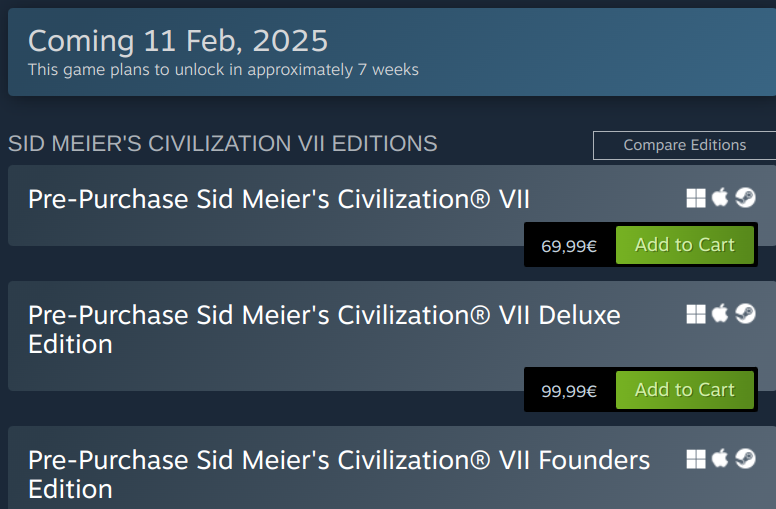Click Apple macOS icon on standard edition
This screenshot has width=776, height=509.
point(720,198)
